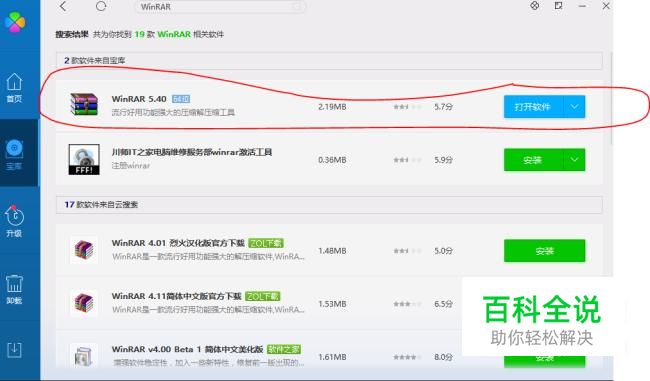
Task: Refresh the page with the circular arrow
Action: [x=101, y=6]
